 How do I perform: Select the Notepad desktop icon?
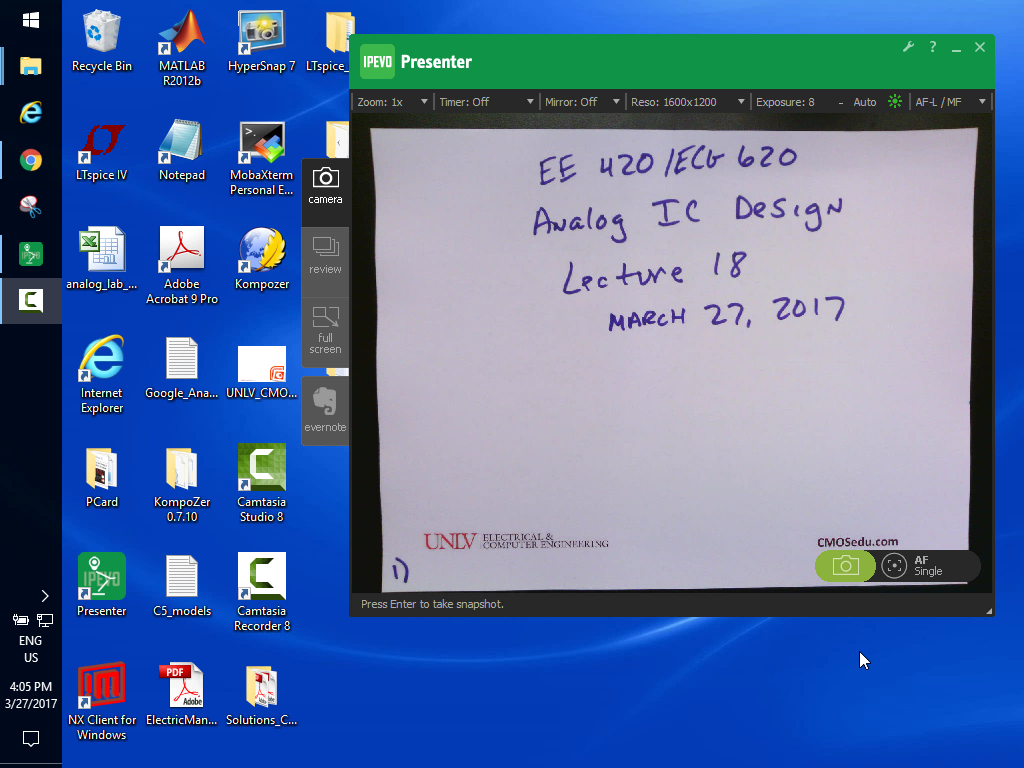coord(182,151)
